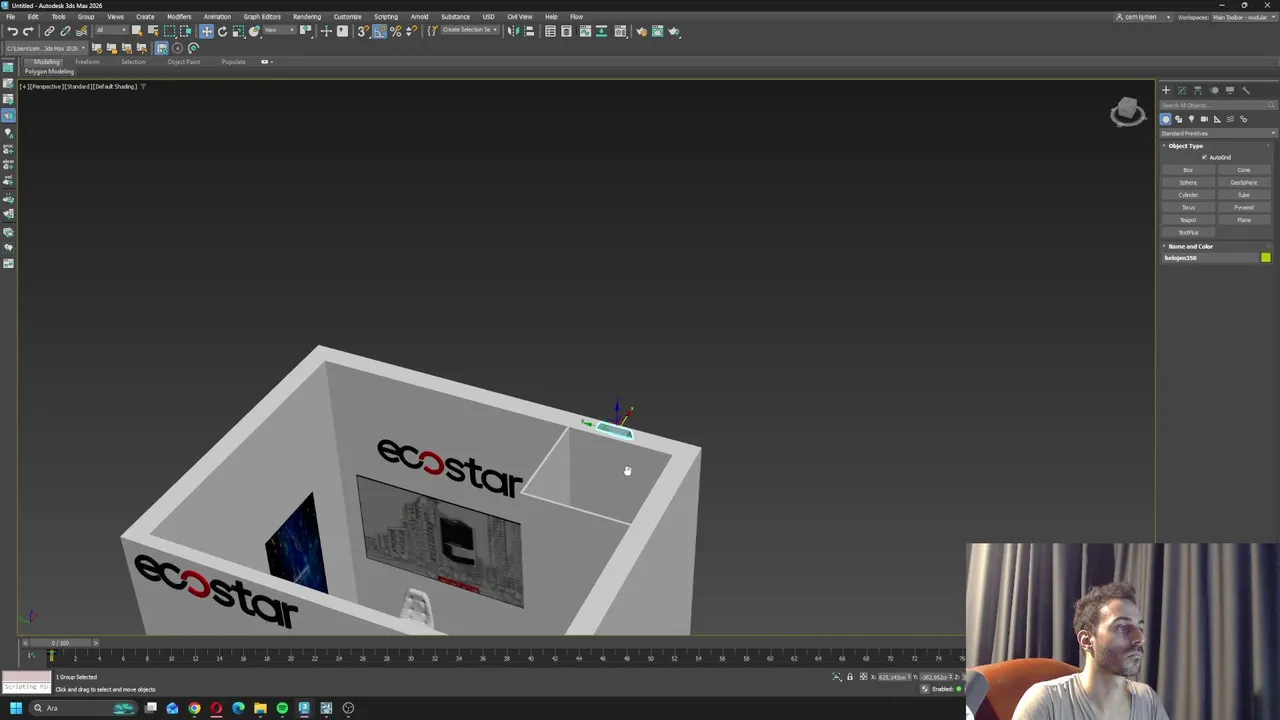Click the TextPlus primitive button
This screenshot has width=1280, height=720.
click(1188, 232)
